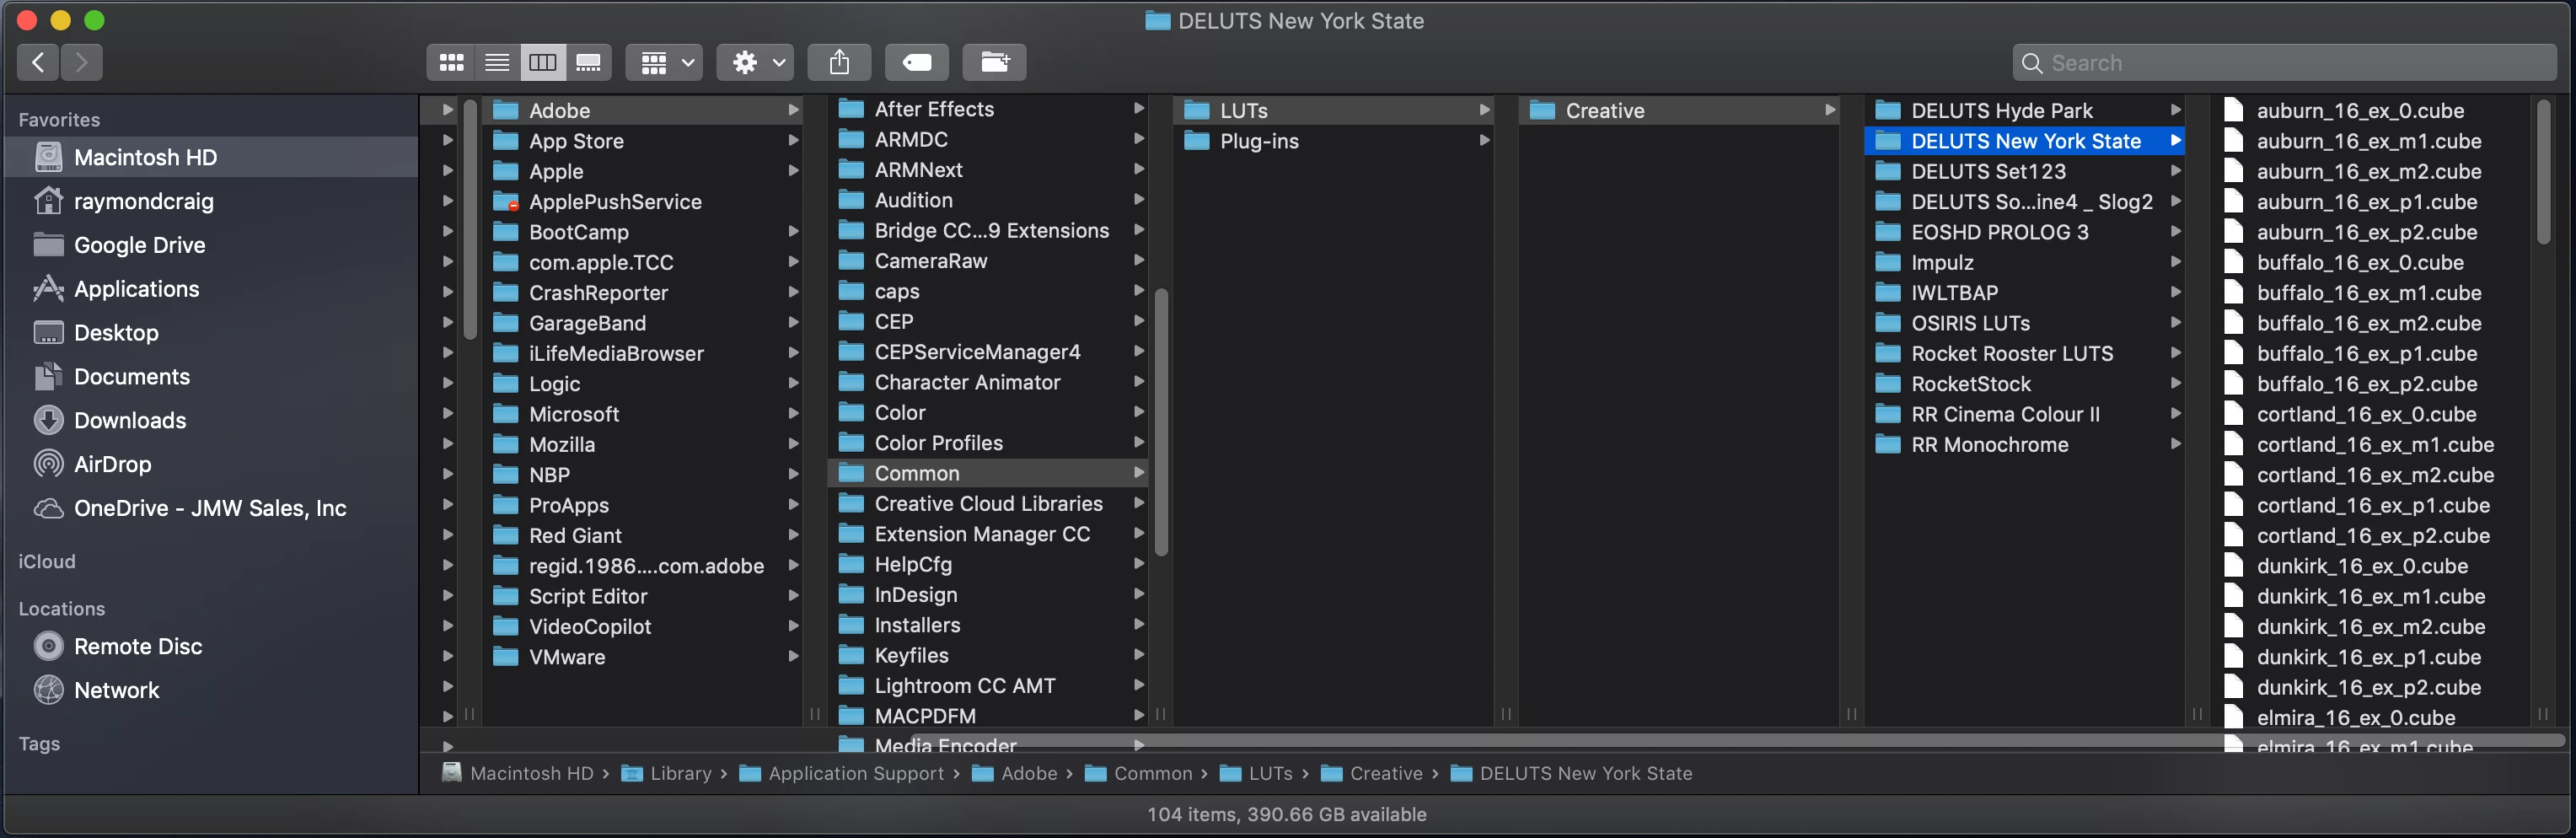Select the DELUTS Hyde Park folder
Image resolution: width=2576 pixels, height=838 pixels.
[x=2025, y=110]
